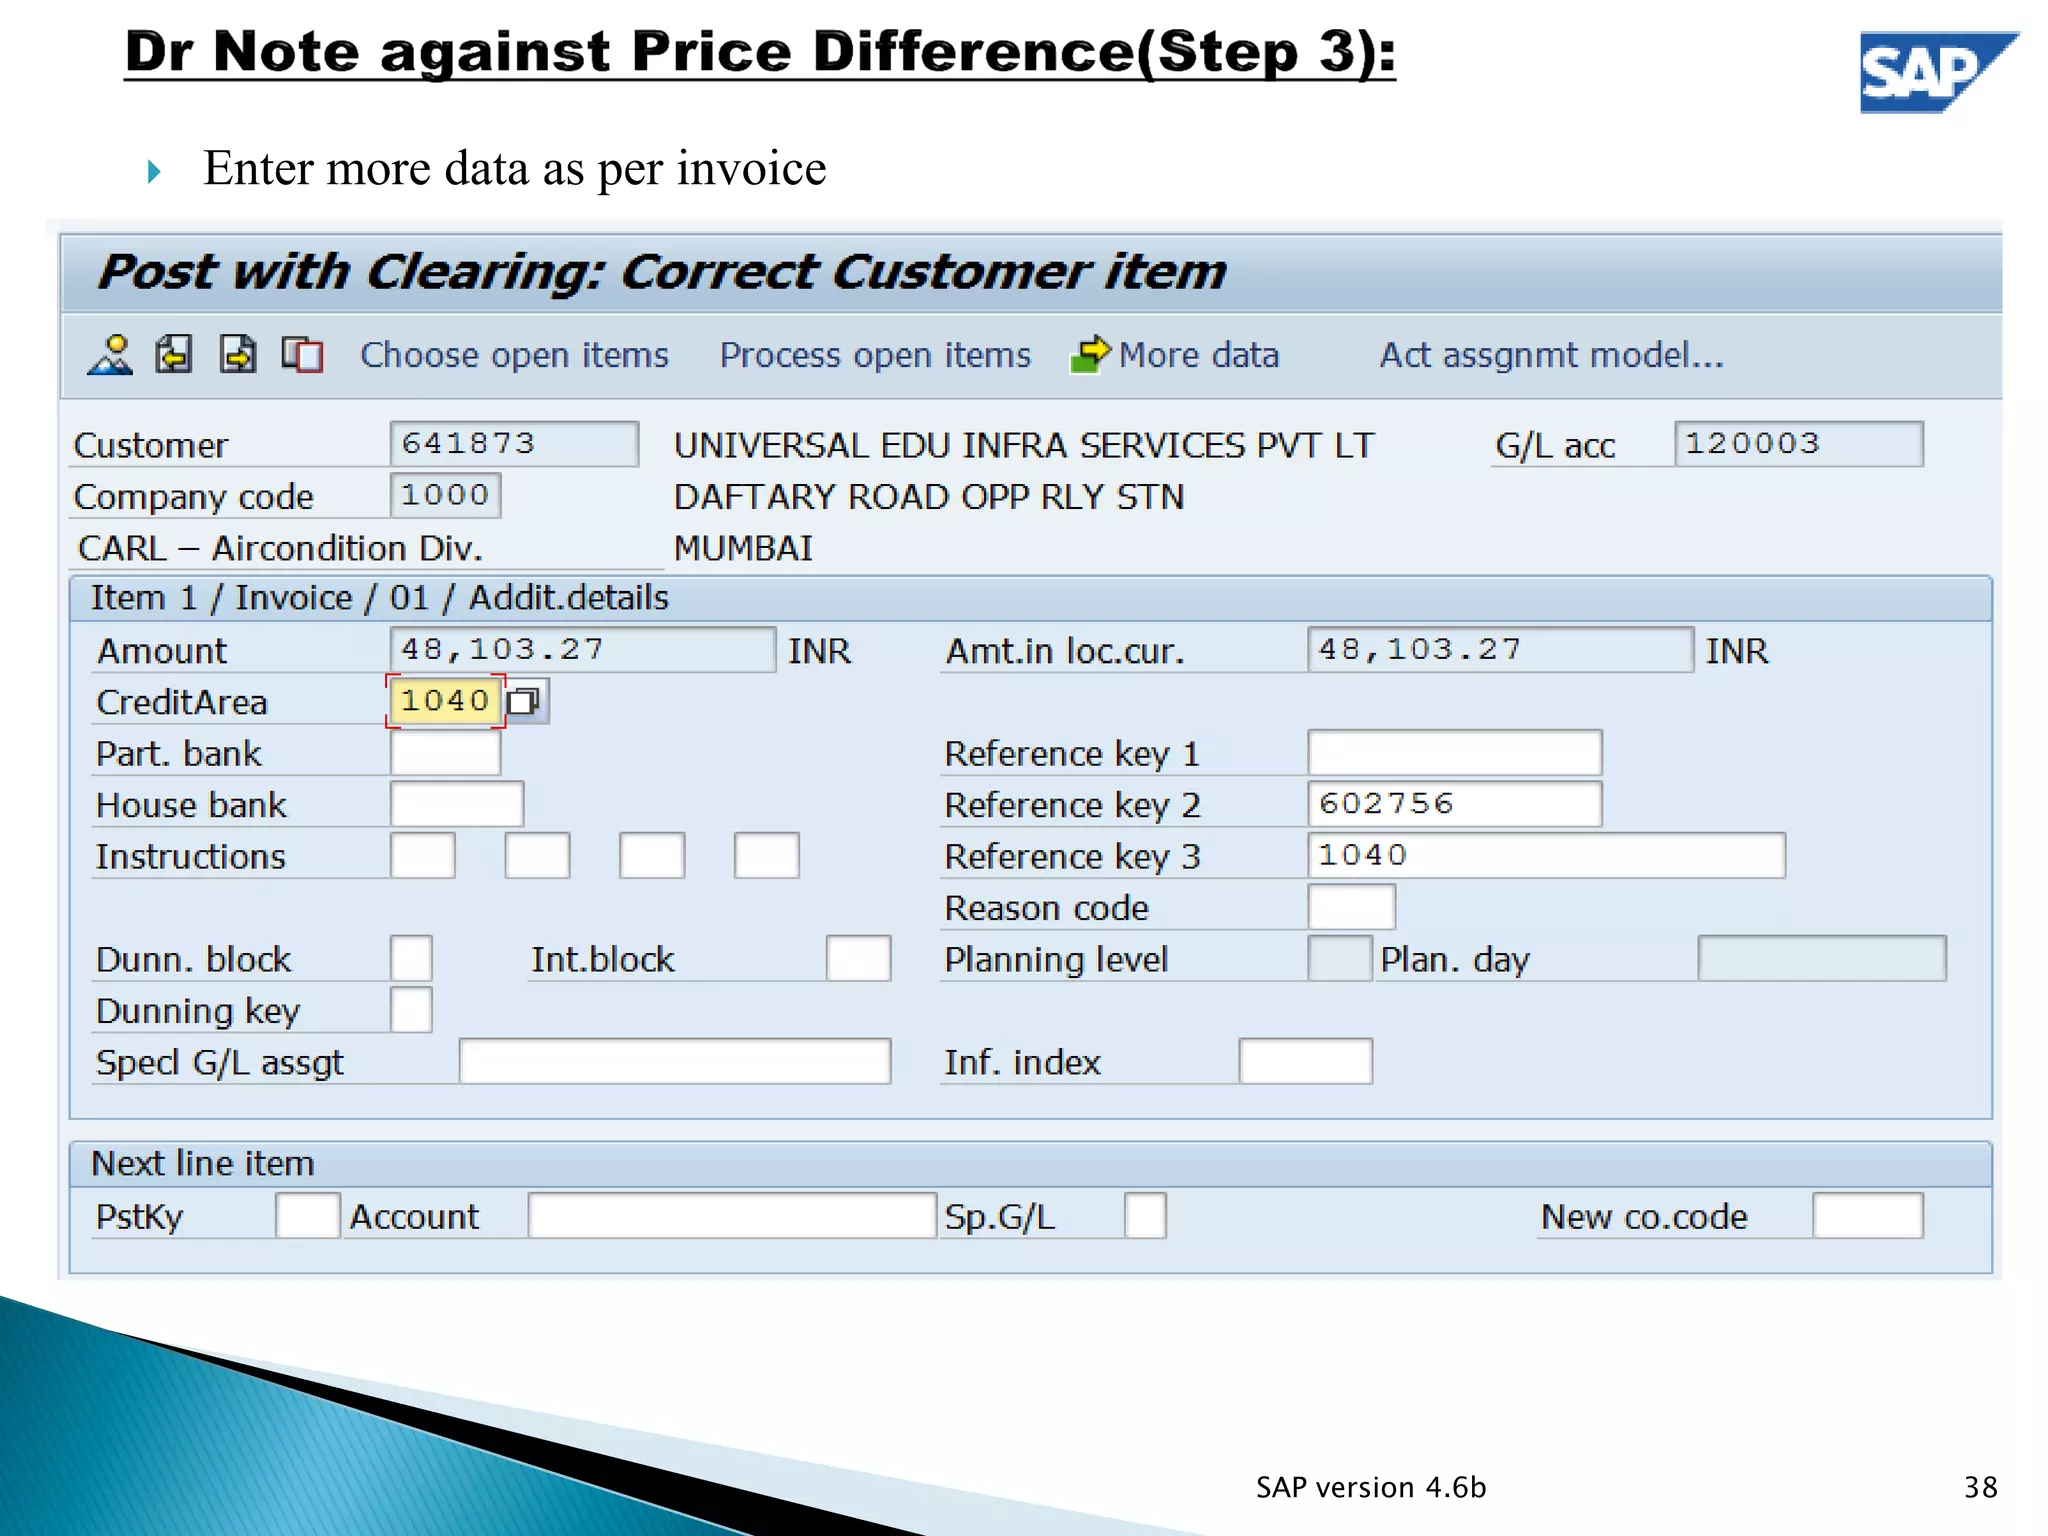Click SAP version 4.6b footer text
This screenshot has height=1536, width=2048.
pyautogui.click(x=1371, y=1488)
